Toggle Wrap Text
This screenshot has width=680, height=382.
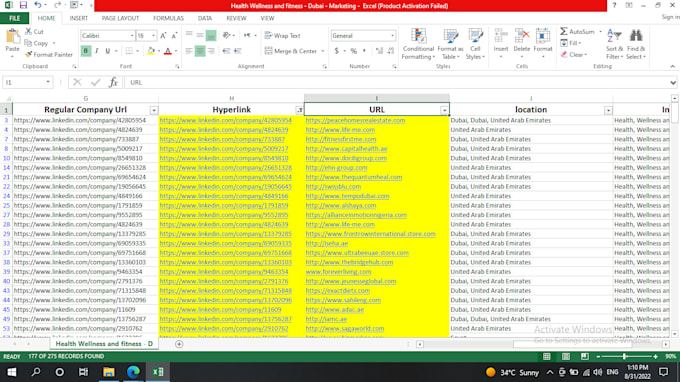coord(282,36)
